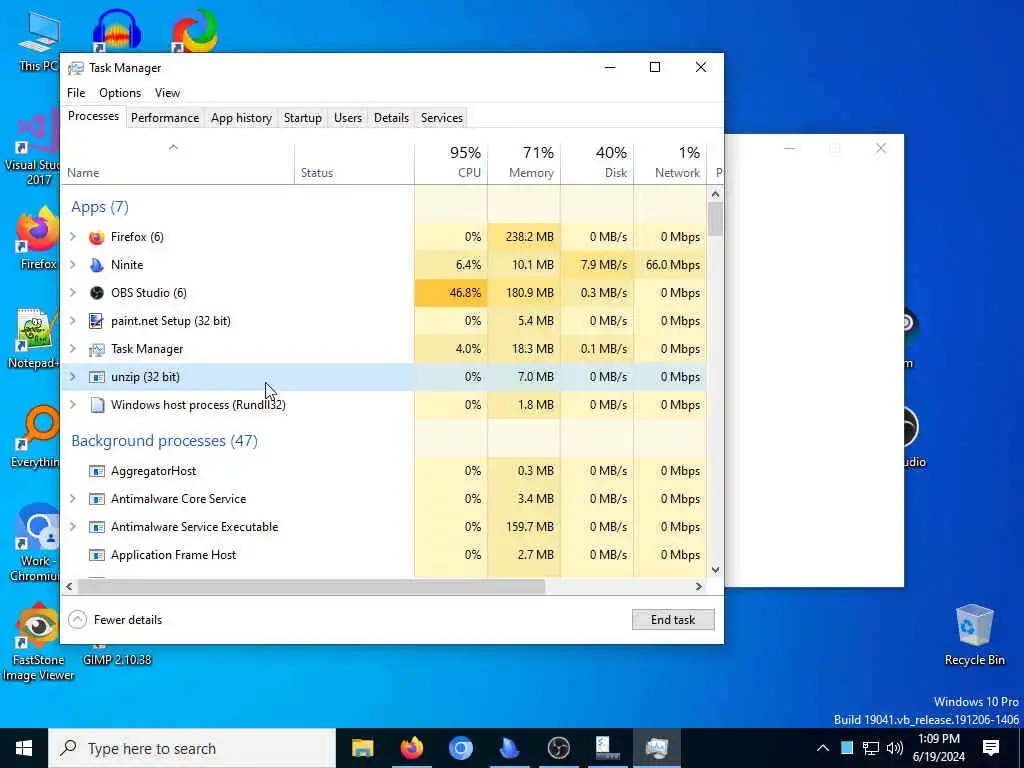Click the vertical scrollbar up arrow
The height and width of the screenshot is (768, 1024).
coord(715,194)
